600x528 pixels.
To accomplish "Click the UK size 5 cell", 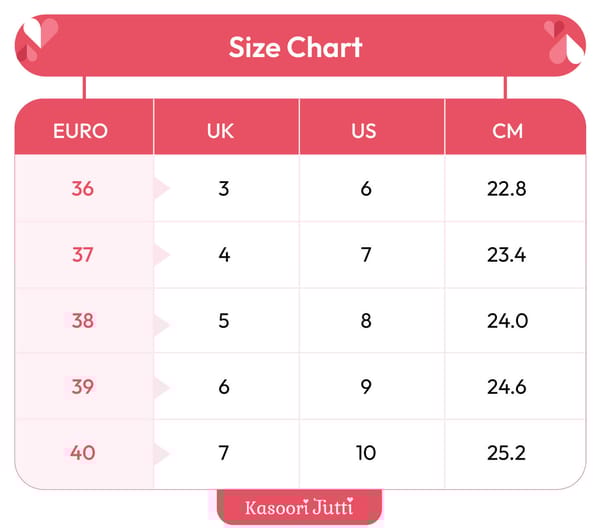I will [x=224, y=322].
